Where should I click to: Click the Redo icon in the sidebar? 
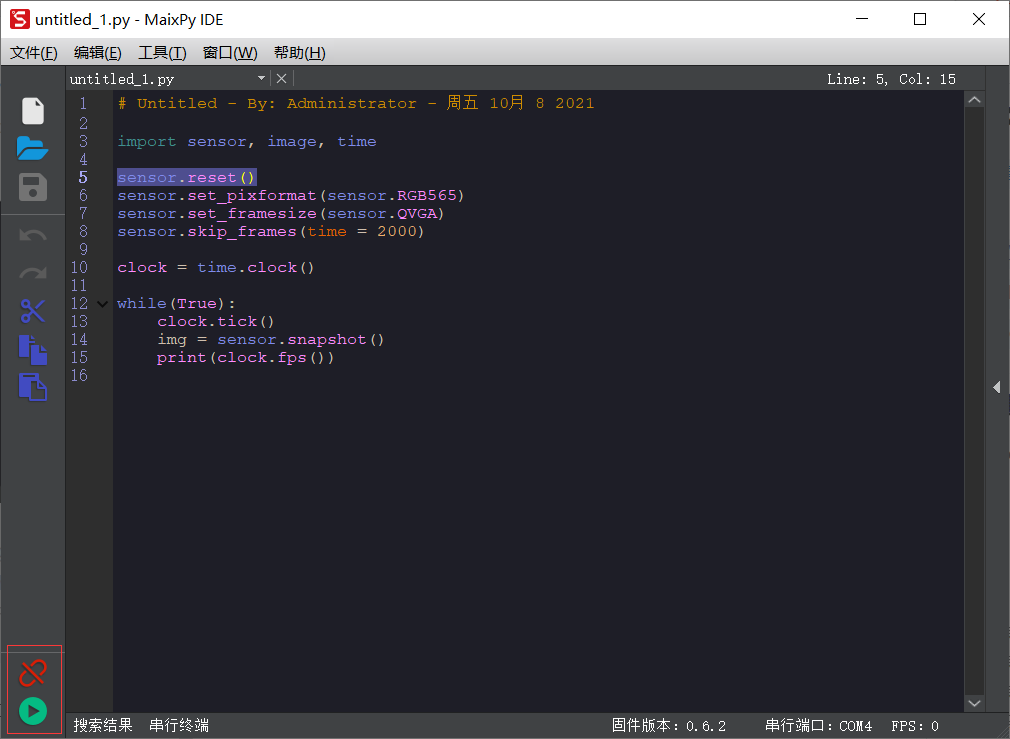[x=33, y=273]
